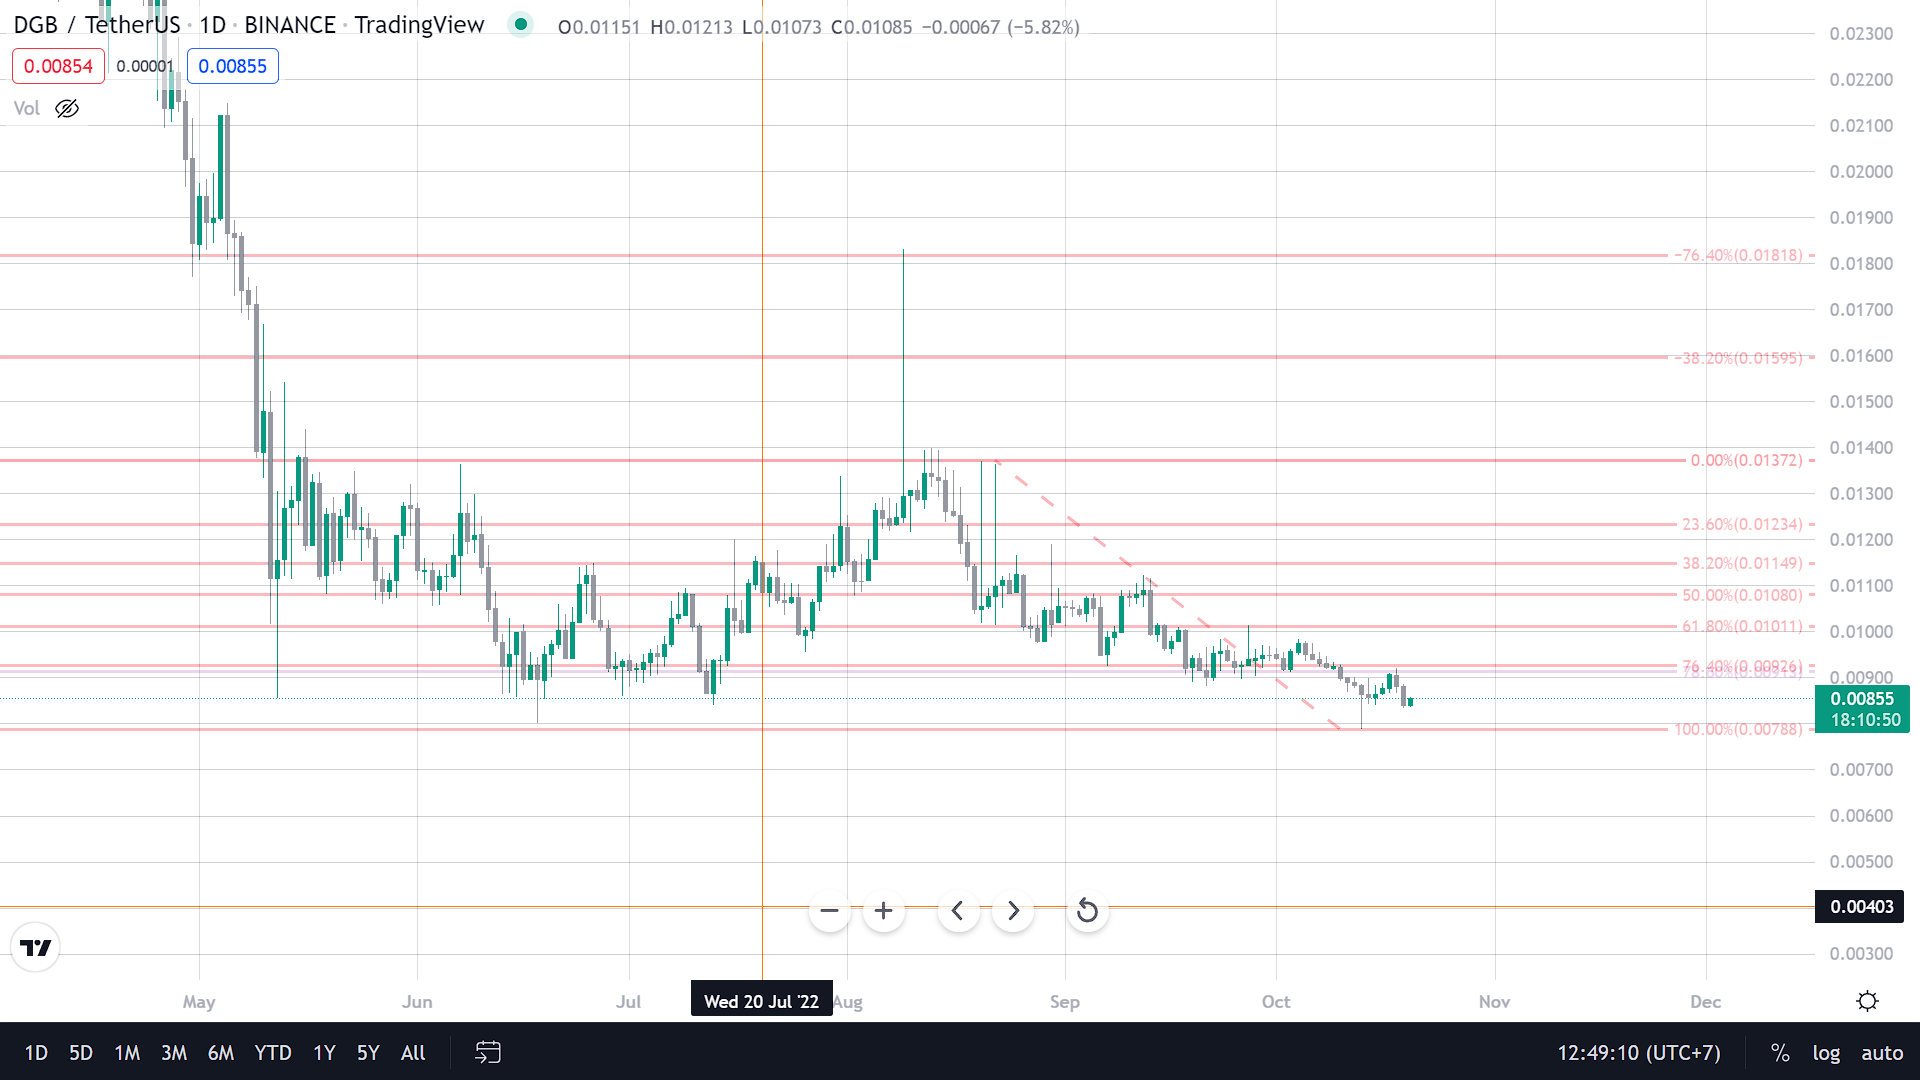Viewport: 1920px width, 1080px height.
Task: Click 0.02000 price axis label
Action: pyautogui.click(x=1861, y=171)
